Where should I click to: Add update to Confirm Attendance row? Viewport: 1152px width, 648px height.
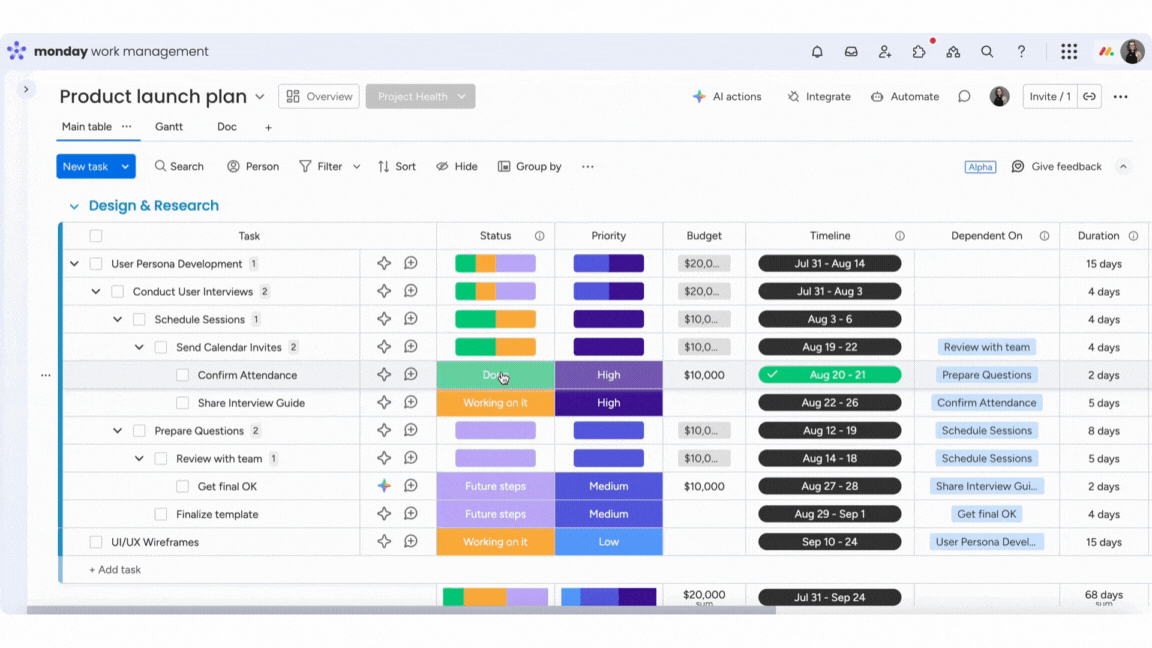pos(411,375)
